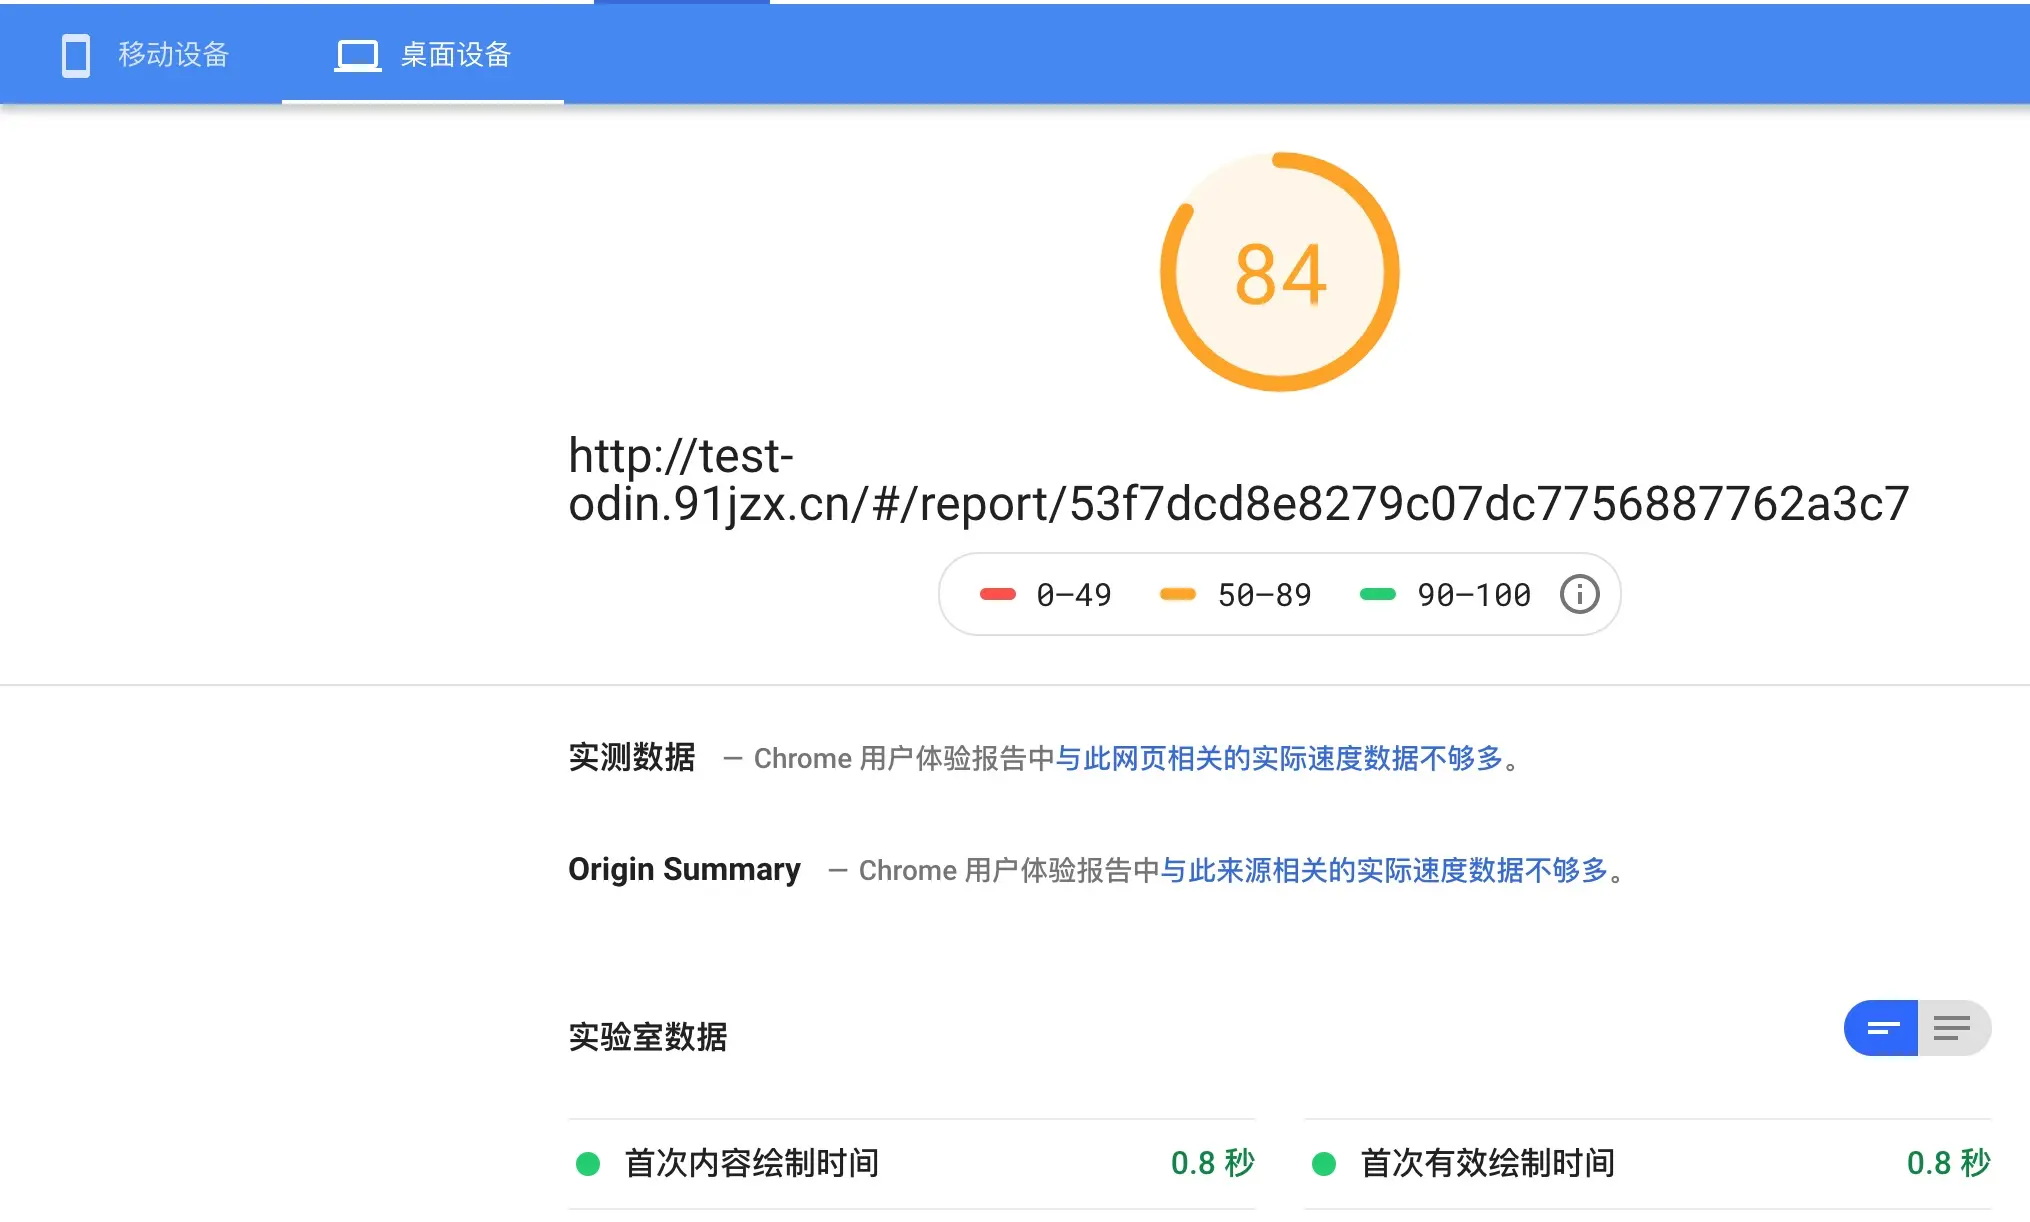Click the 84 performance score gauge

click(x=1280, y=272)
